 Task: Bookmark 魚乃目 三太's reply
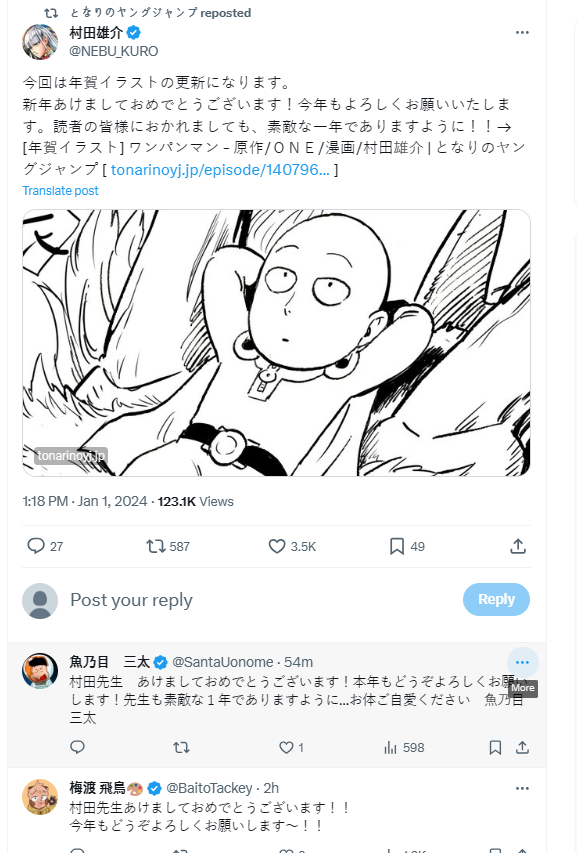tap(495, 747)
